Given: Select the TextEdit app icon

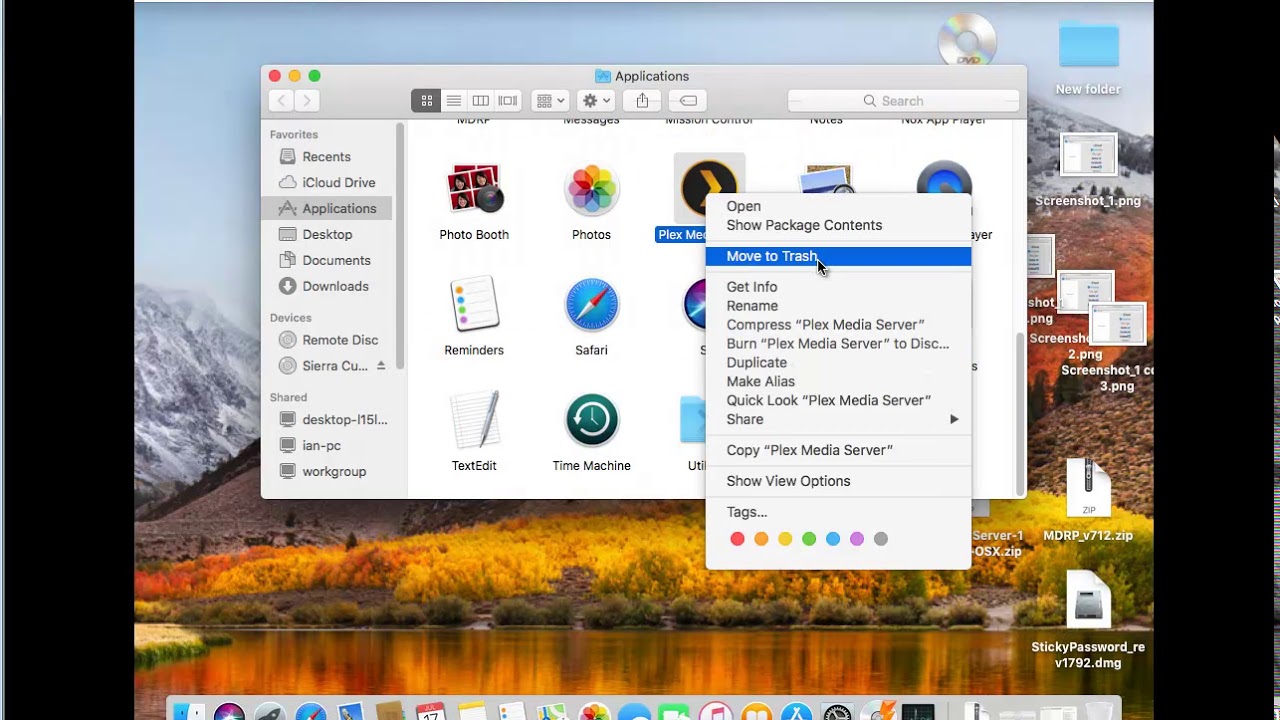Looking at the screenshot, I should click(x=474, y=420).
